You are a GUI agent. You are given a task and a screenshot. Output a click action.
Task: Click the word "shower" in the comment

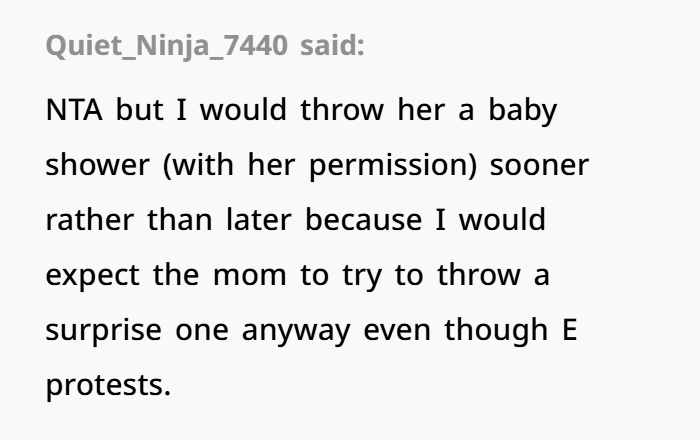[93, 164]
